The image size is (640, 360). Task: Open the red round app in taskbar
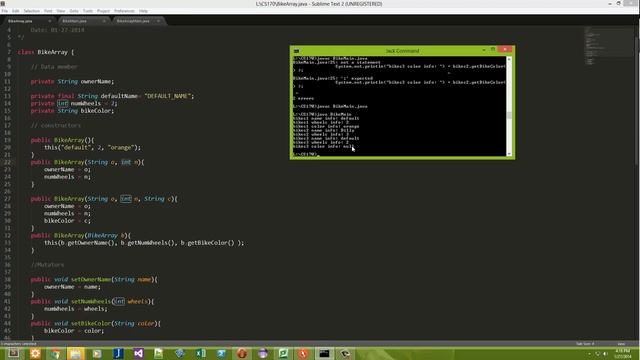coord(242,353)
